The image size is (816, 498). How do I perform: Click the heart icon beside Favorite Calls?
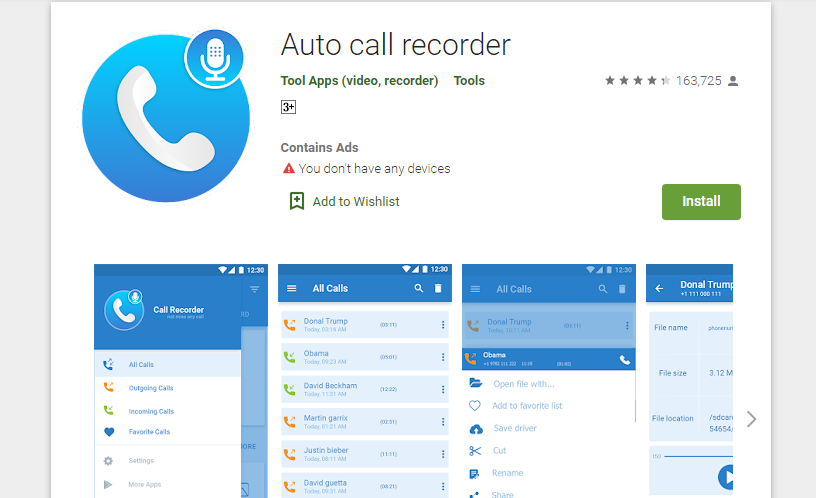coord(109,431)
